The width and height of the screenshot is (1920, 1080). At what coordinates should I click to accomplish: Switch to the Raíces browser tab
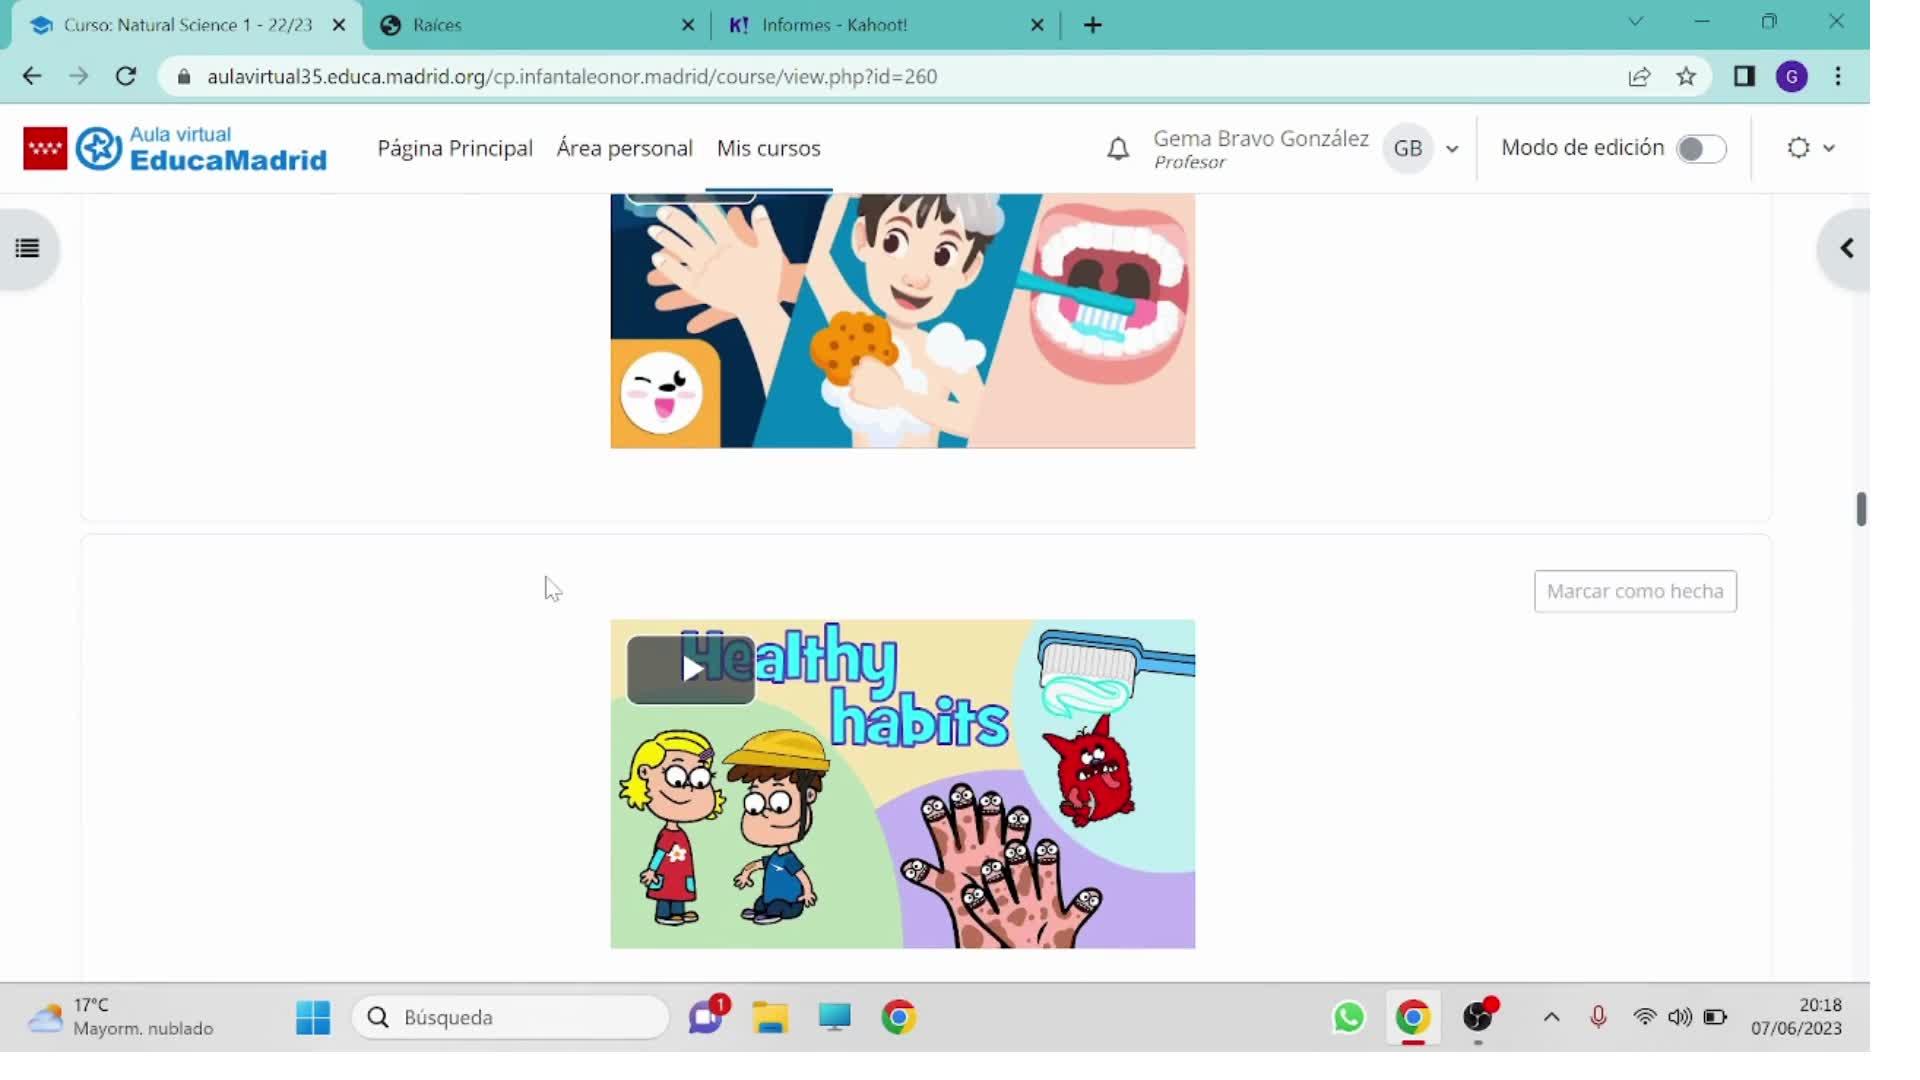pyautogui.click(x=437, y=25)
